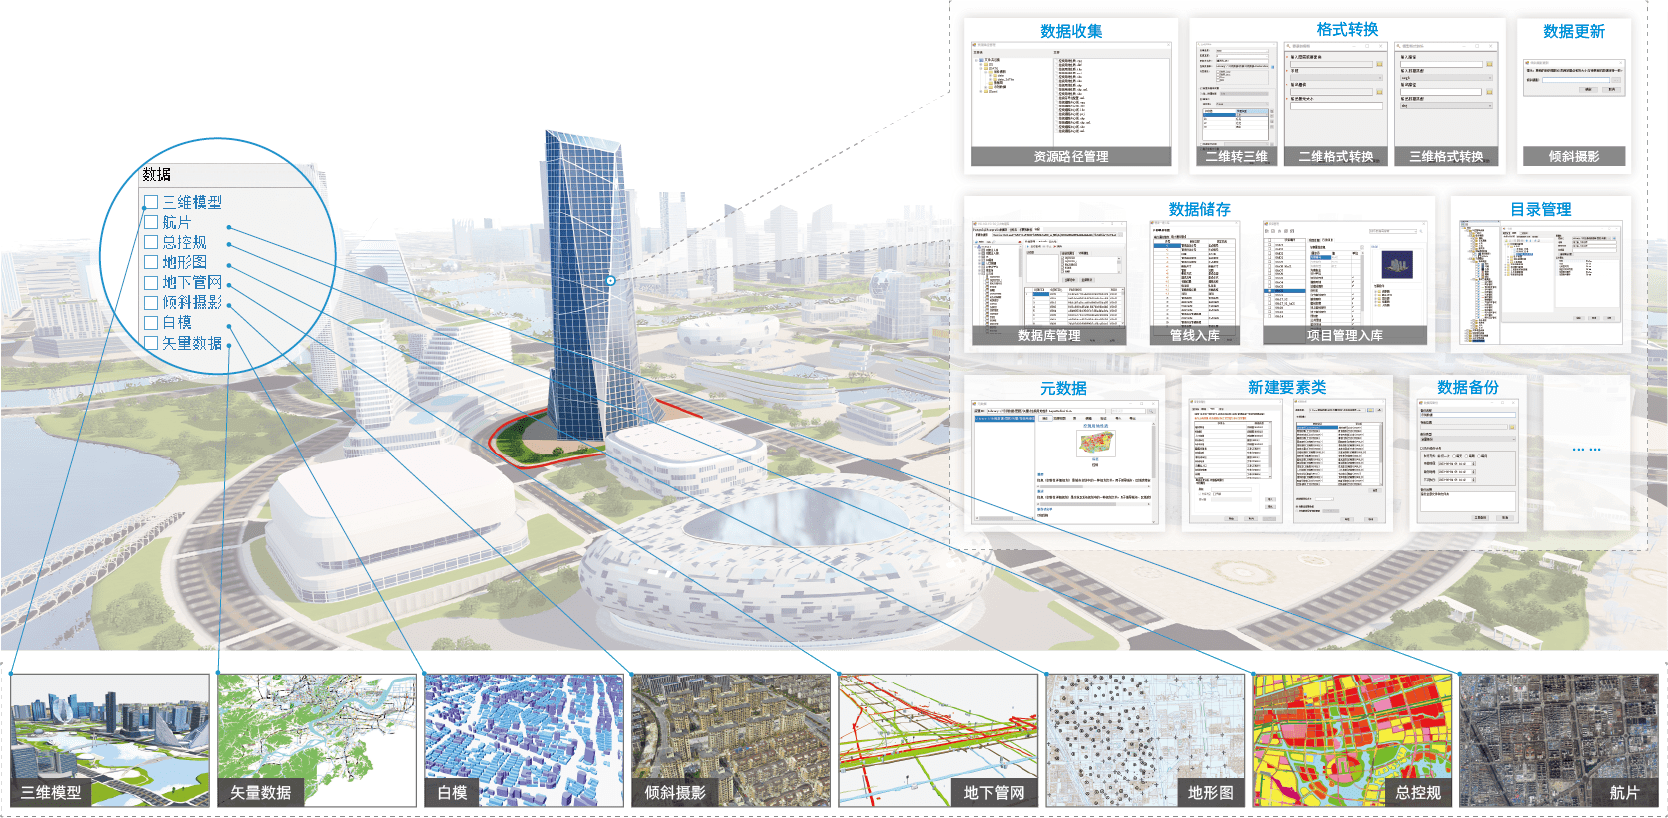1668x818 pixels.
Task: Check the 白模 checkbox
Action: point(151,323)
